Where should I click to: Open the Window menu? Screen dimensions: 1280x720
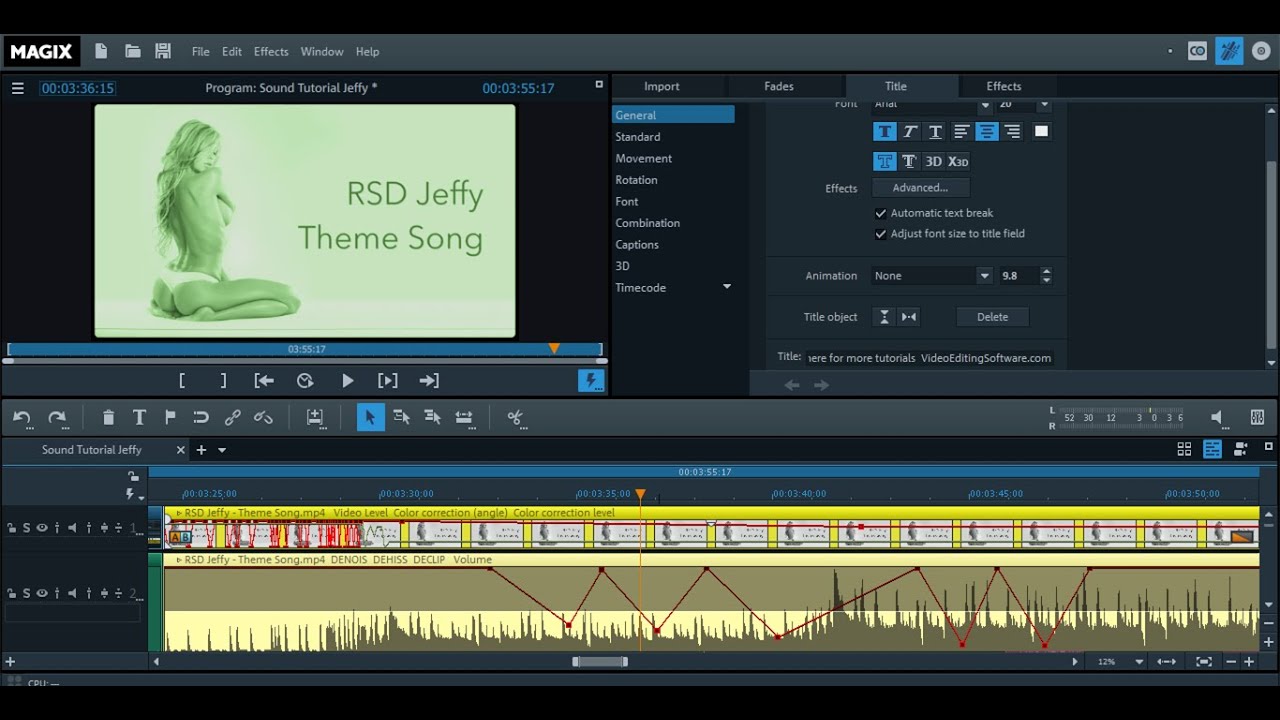click(x=322, y=52)
